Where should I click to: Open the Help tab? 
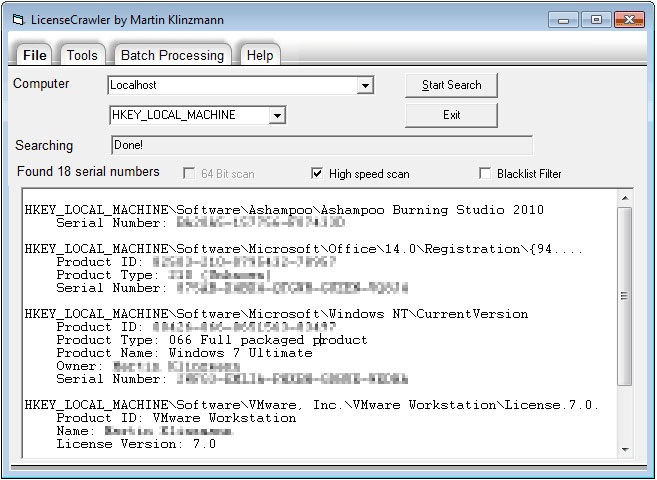(x=260, y=55)
